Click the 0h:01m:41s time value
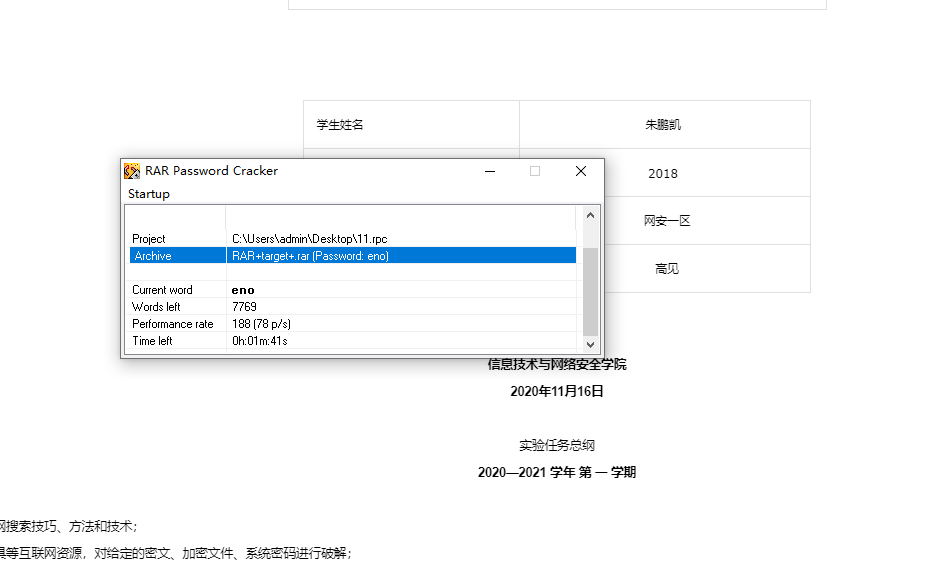The width and height of the screenshot is (949, 570). (x=260, y=341)
